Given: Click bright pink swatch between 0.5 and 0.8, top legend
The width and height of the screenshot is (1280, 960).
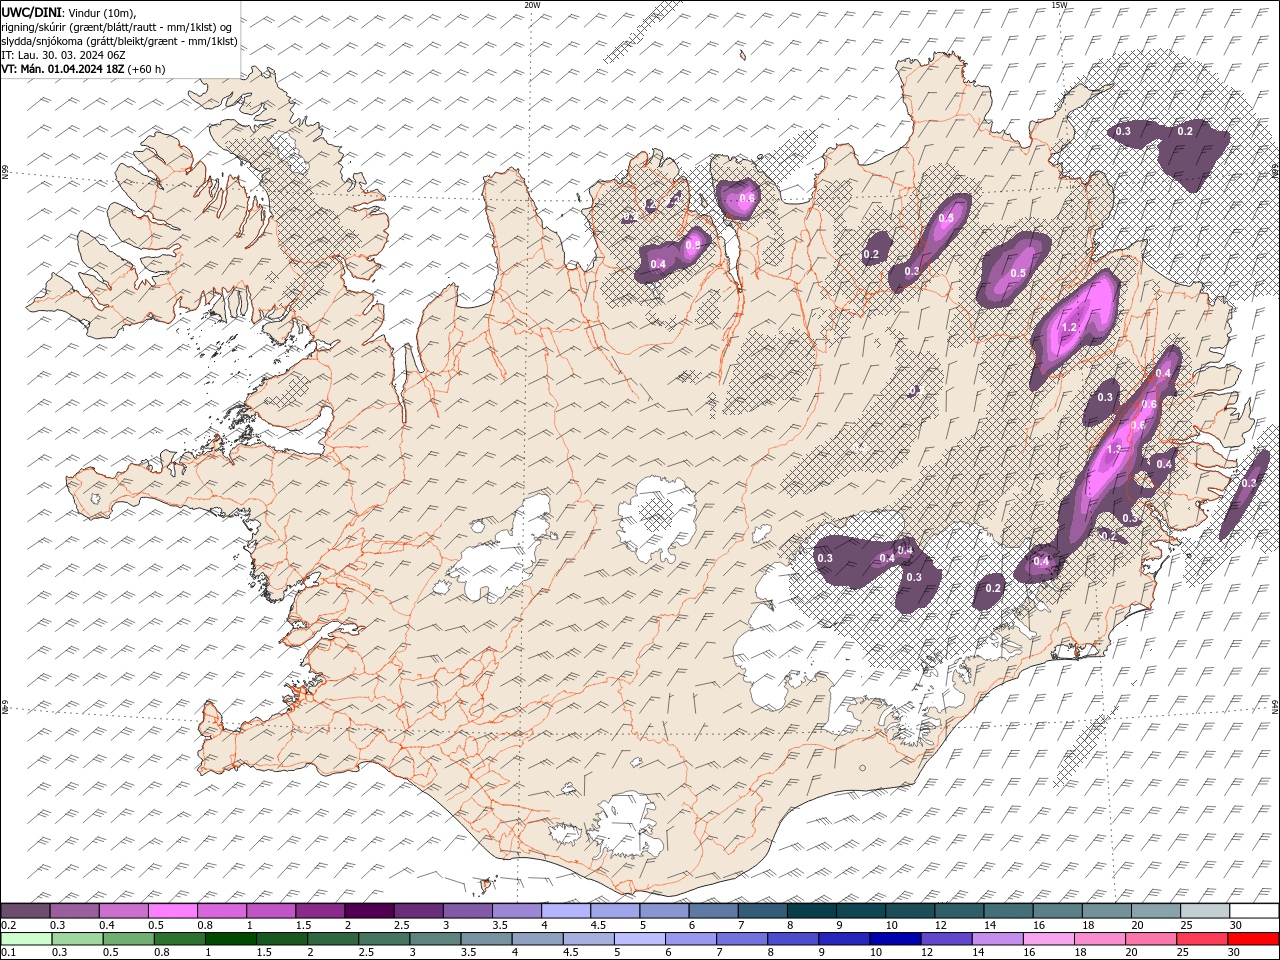Looking at the screenshot, I should click(172, 911).
